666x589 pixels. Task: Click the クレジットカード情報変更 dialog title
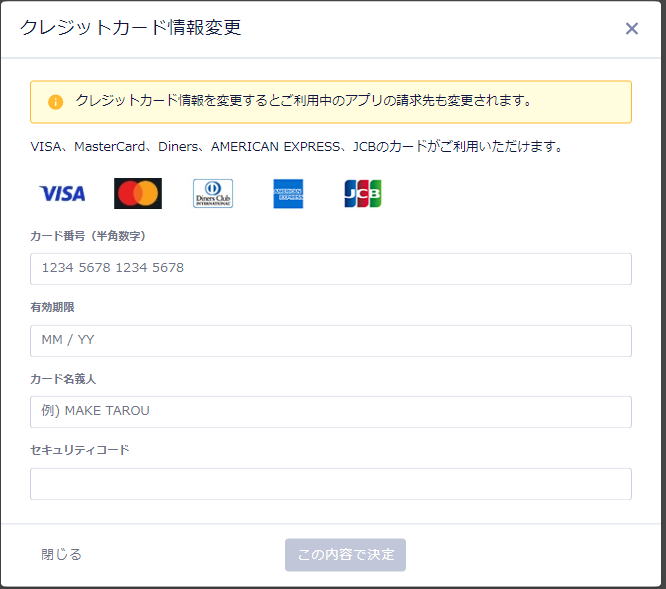pos(130,28)
